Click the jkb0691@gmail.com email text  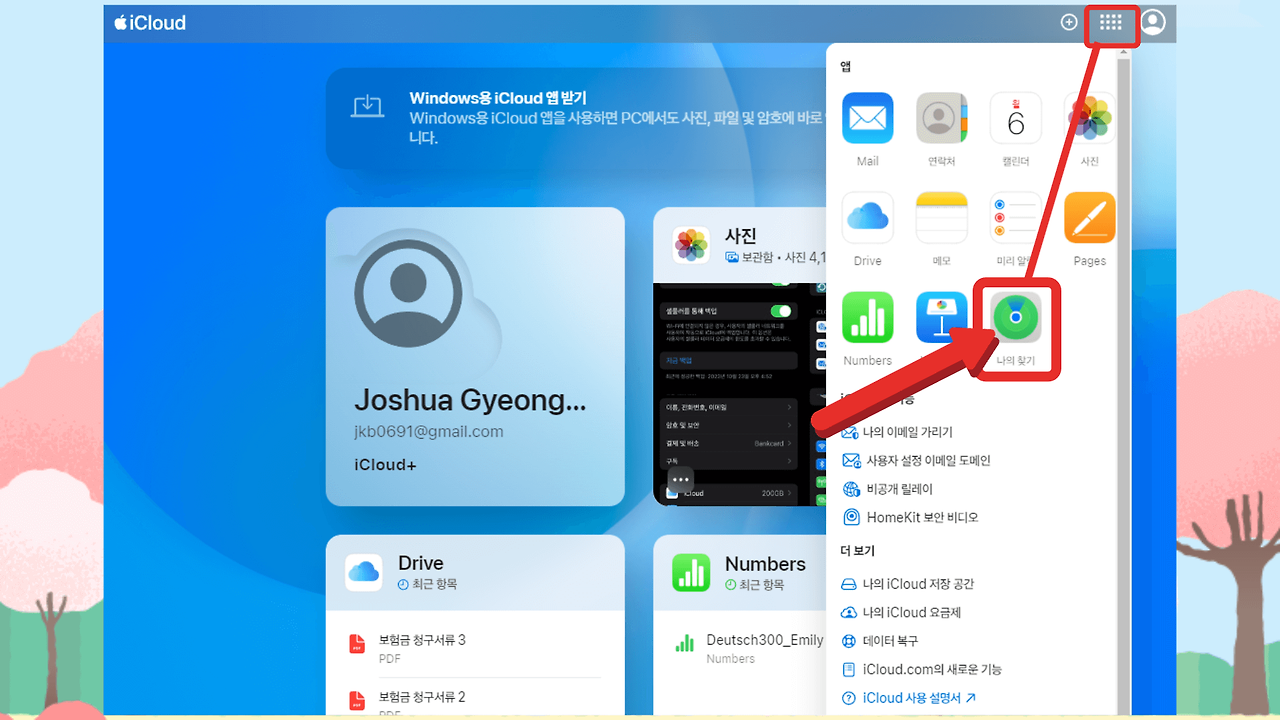tap(429, 432)
